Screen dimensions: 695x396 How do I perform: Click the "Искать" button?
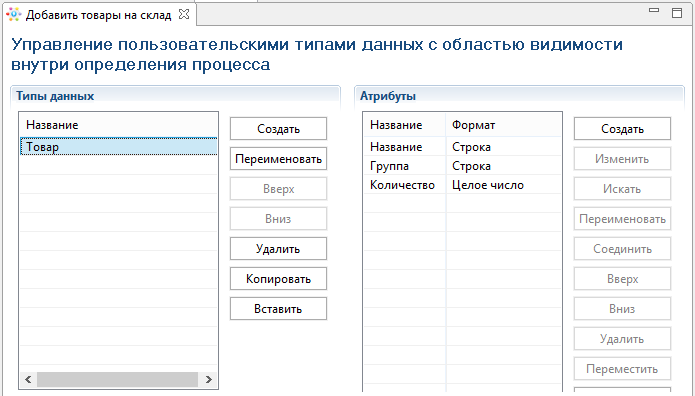[622, 188]
